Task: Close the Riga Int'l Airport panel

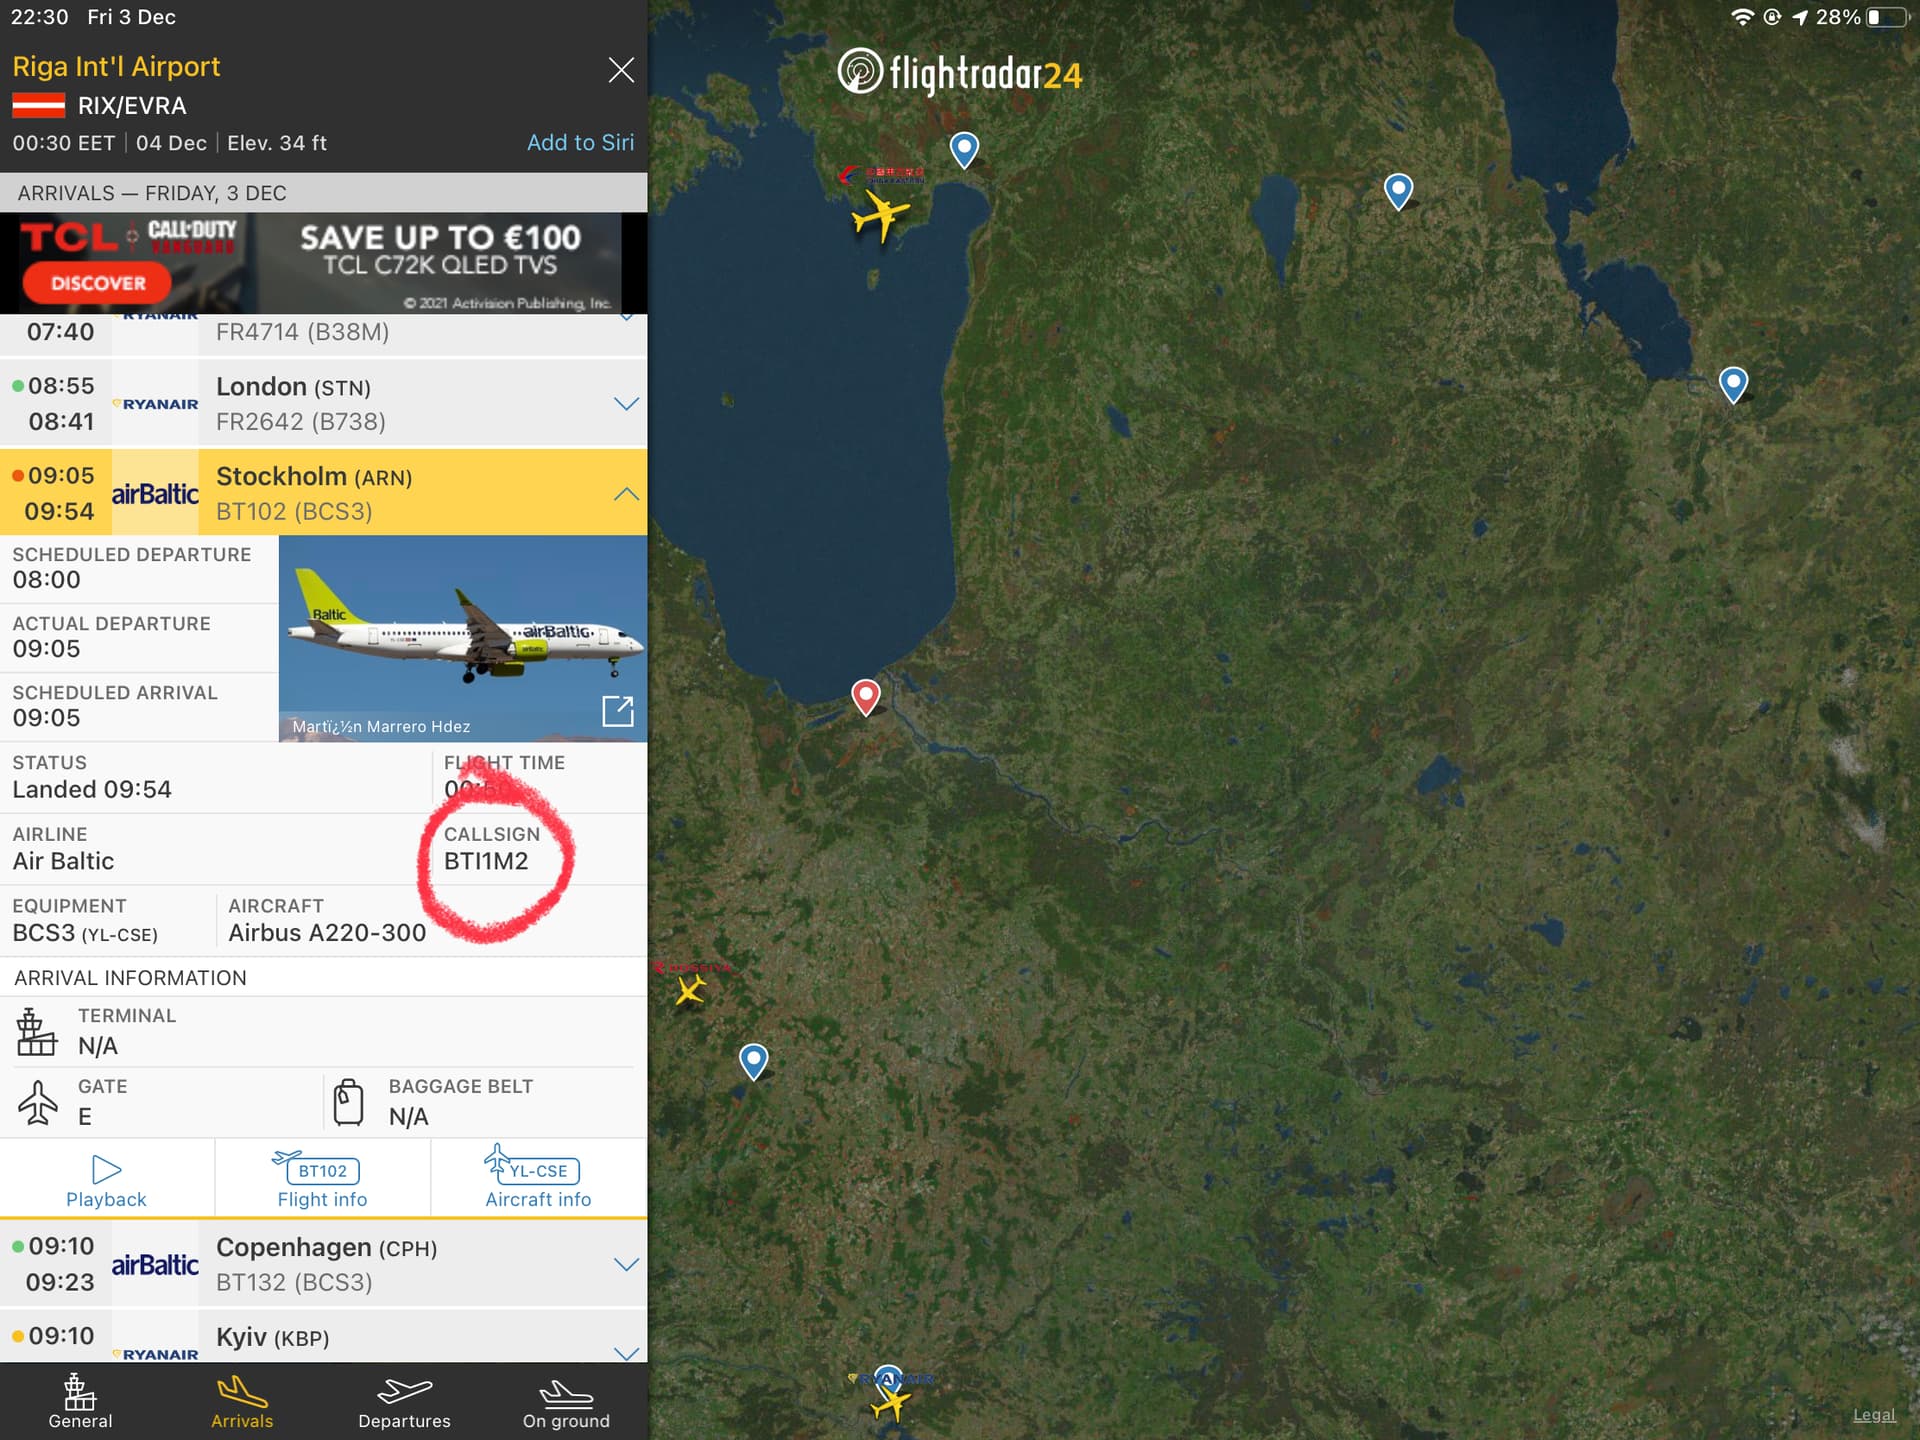Action: click(x=621, y=70)
